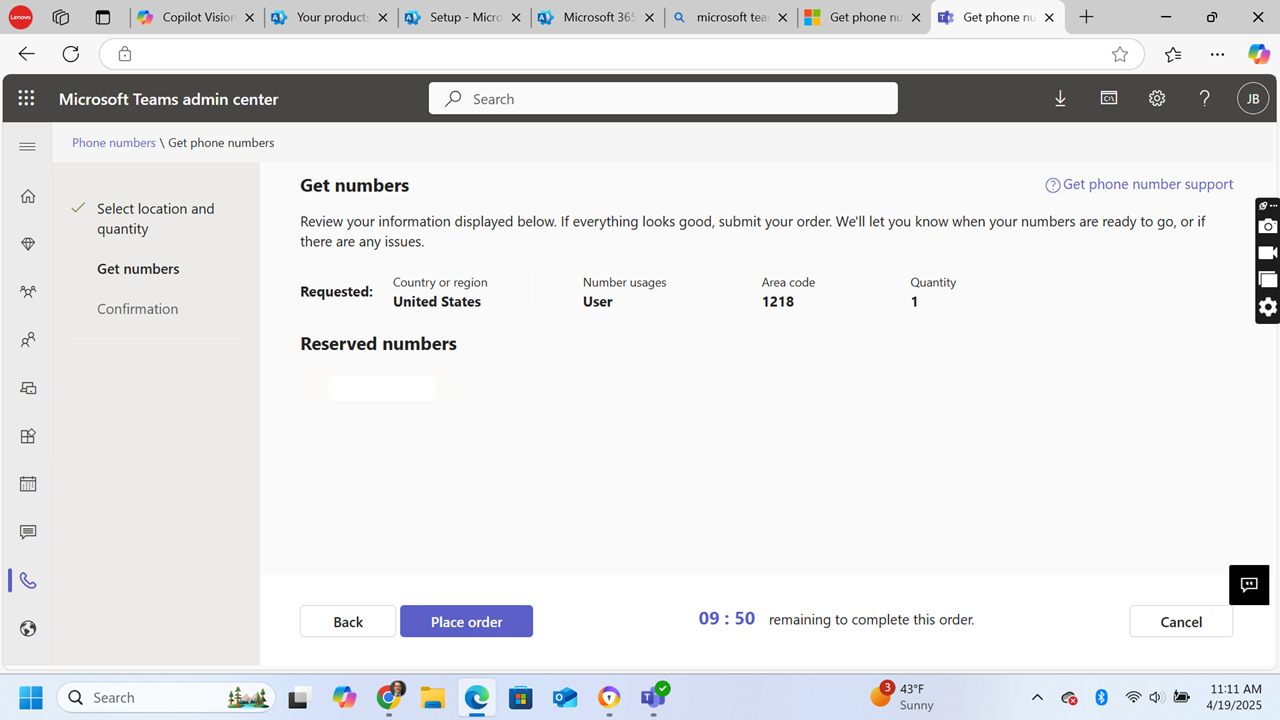Click the 11:11 AM clock in the taskbar
1280x720 pixels.
(x=1237, y=689)
